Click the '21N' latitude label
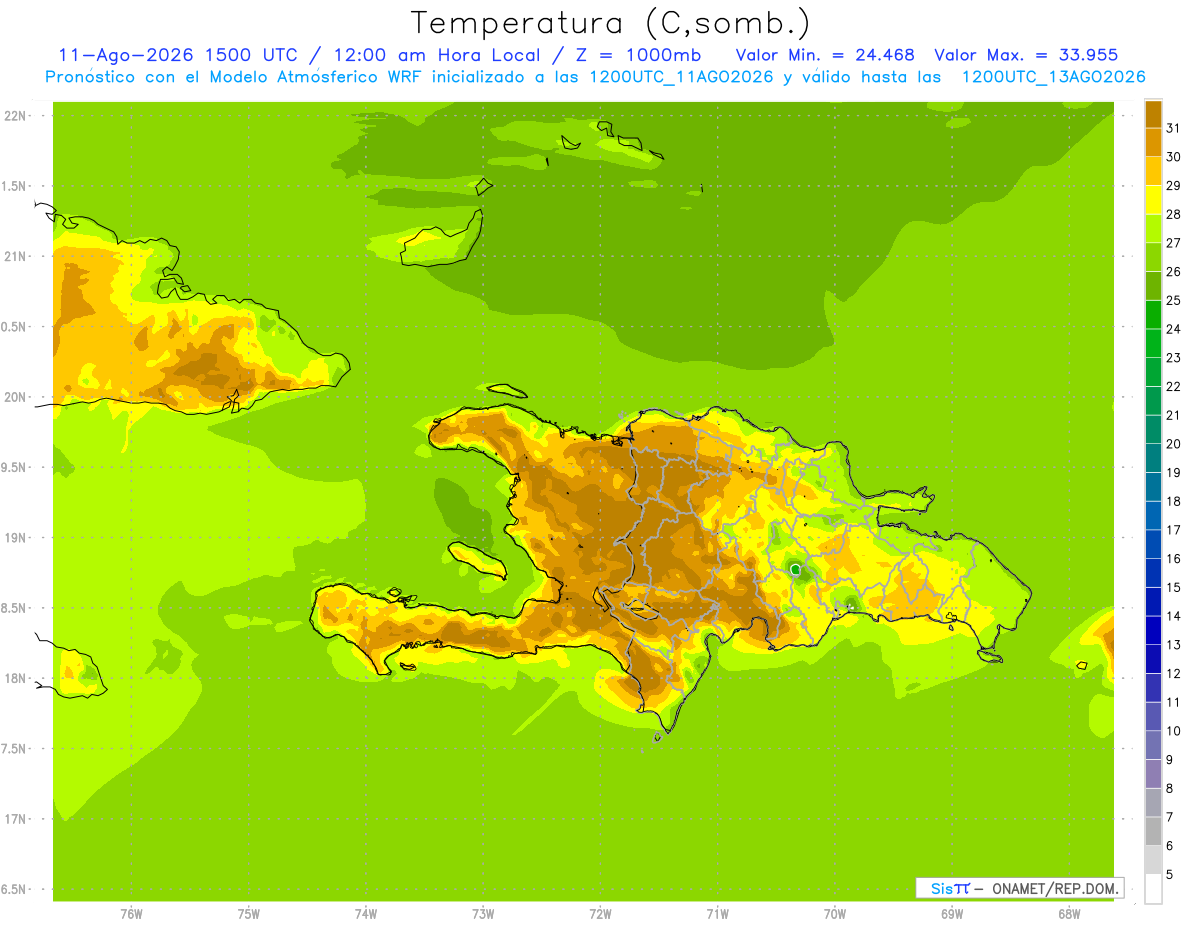This screenshot has width=1200, height=927. [x=15, y=257]
